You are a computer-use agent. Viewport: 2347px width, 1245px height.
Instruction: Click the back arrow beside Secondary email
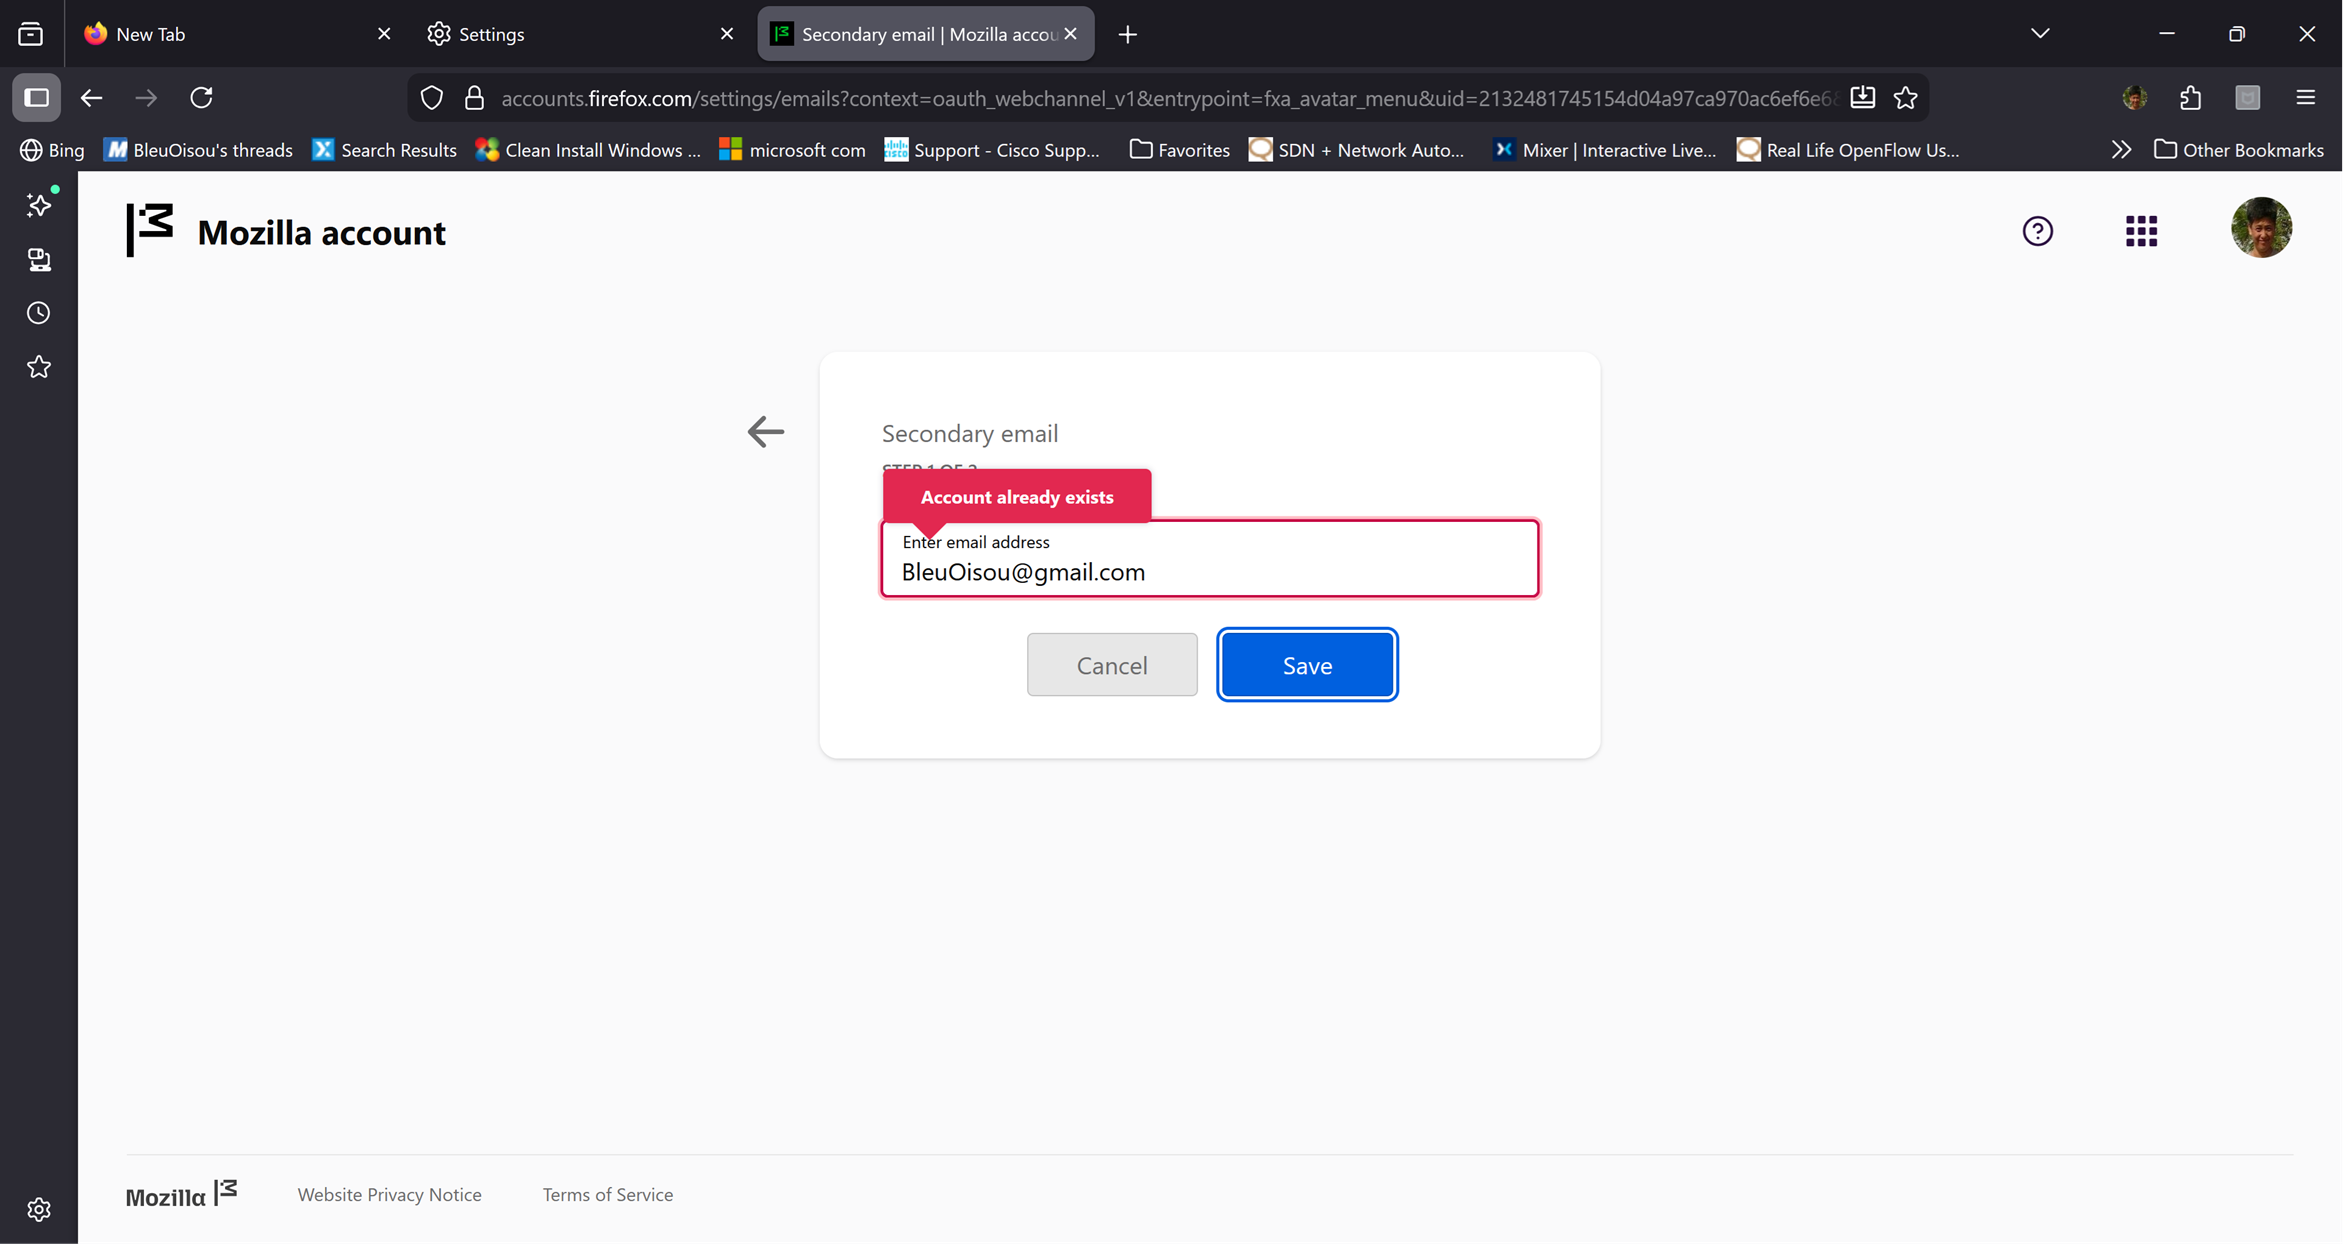(x=766, y=432)
